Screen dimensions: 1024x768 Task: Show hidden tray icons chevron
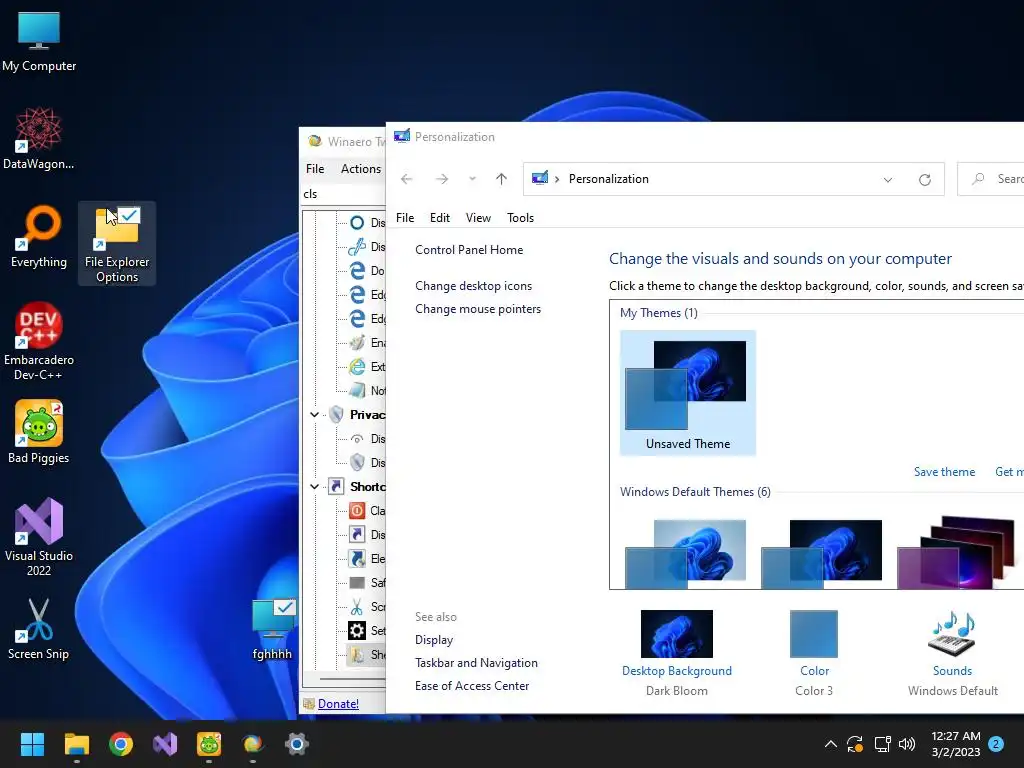point(831,744)
